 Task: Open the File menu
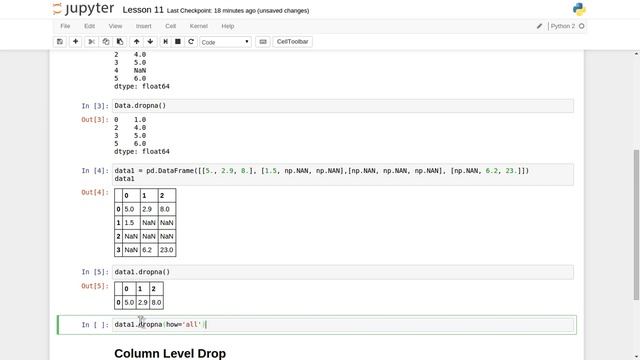(65, 26)
